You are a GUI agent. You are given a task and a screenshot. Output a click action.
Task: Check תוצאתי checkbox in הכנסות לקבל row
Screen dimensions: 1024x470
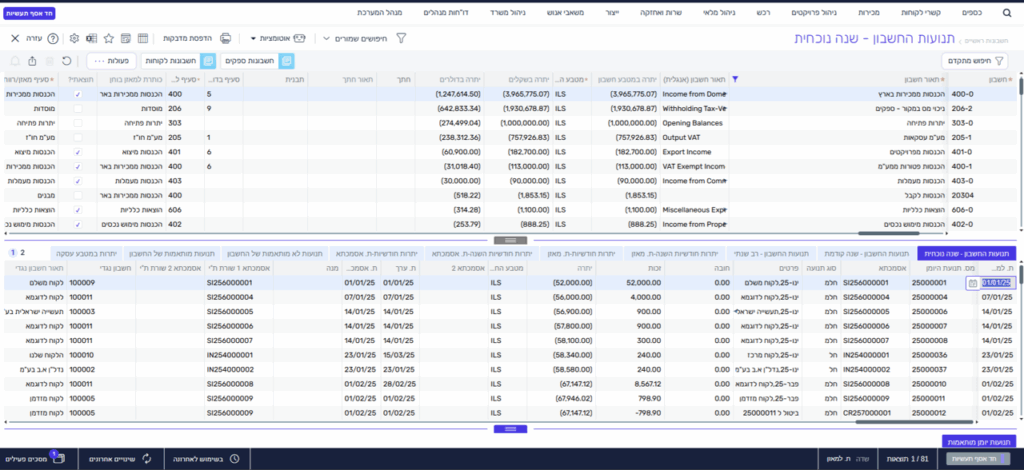tap(78, 195)
